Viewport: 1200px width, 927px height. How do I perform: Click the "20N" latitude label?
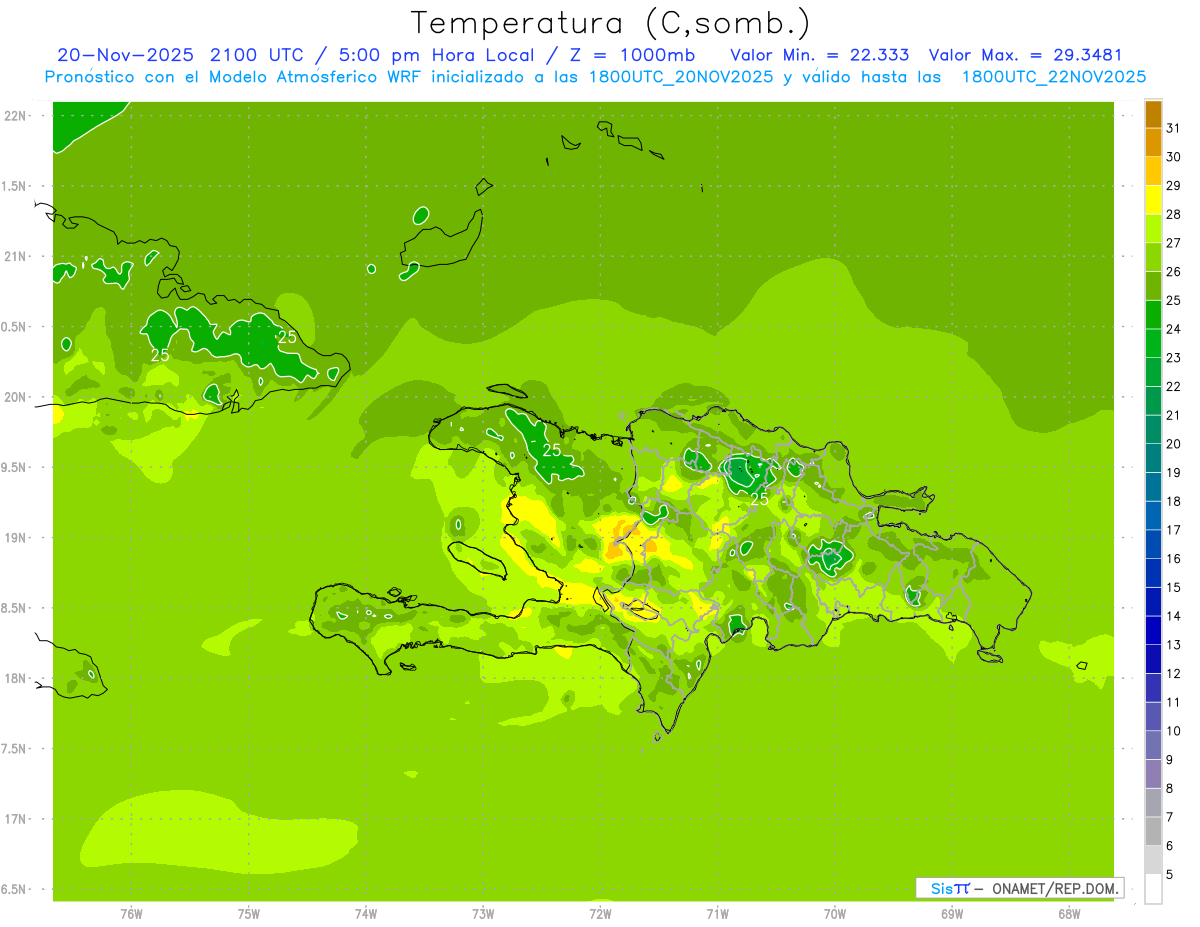coord(16,398)
